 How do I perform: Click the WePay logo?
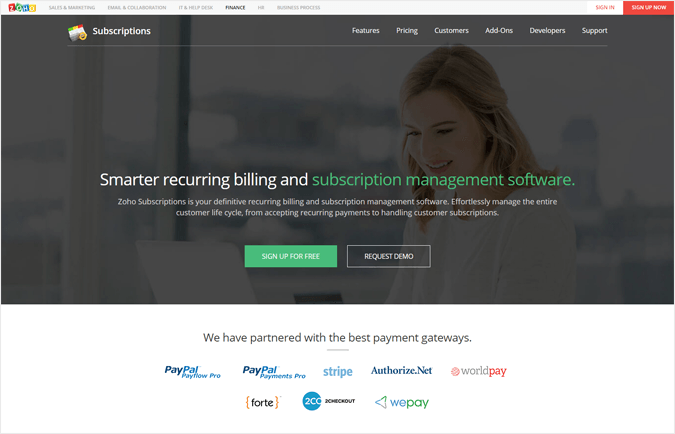402,402
